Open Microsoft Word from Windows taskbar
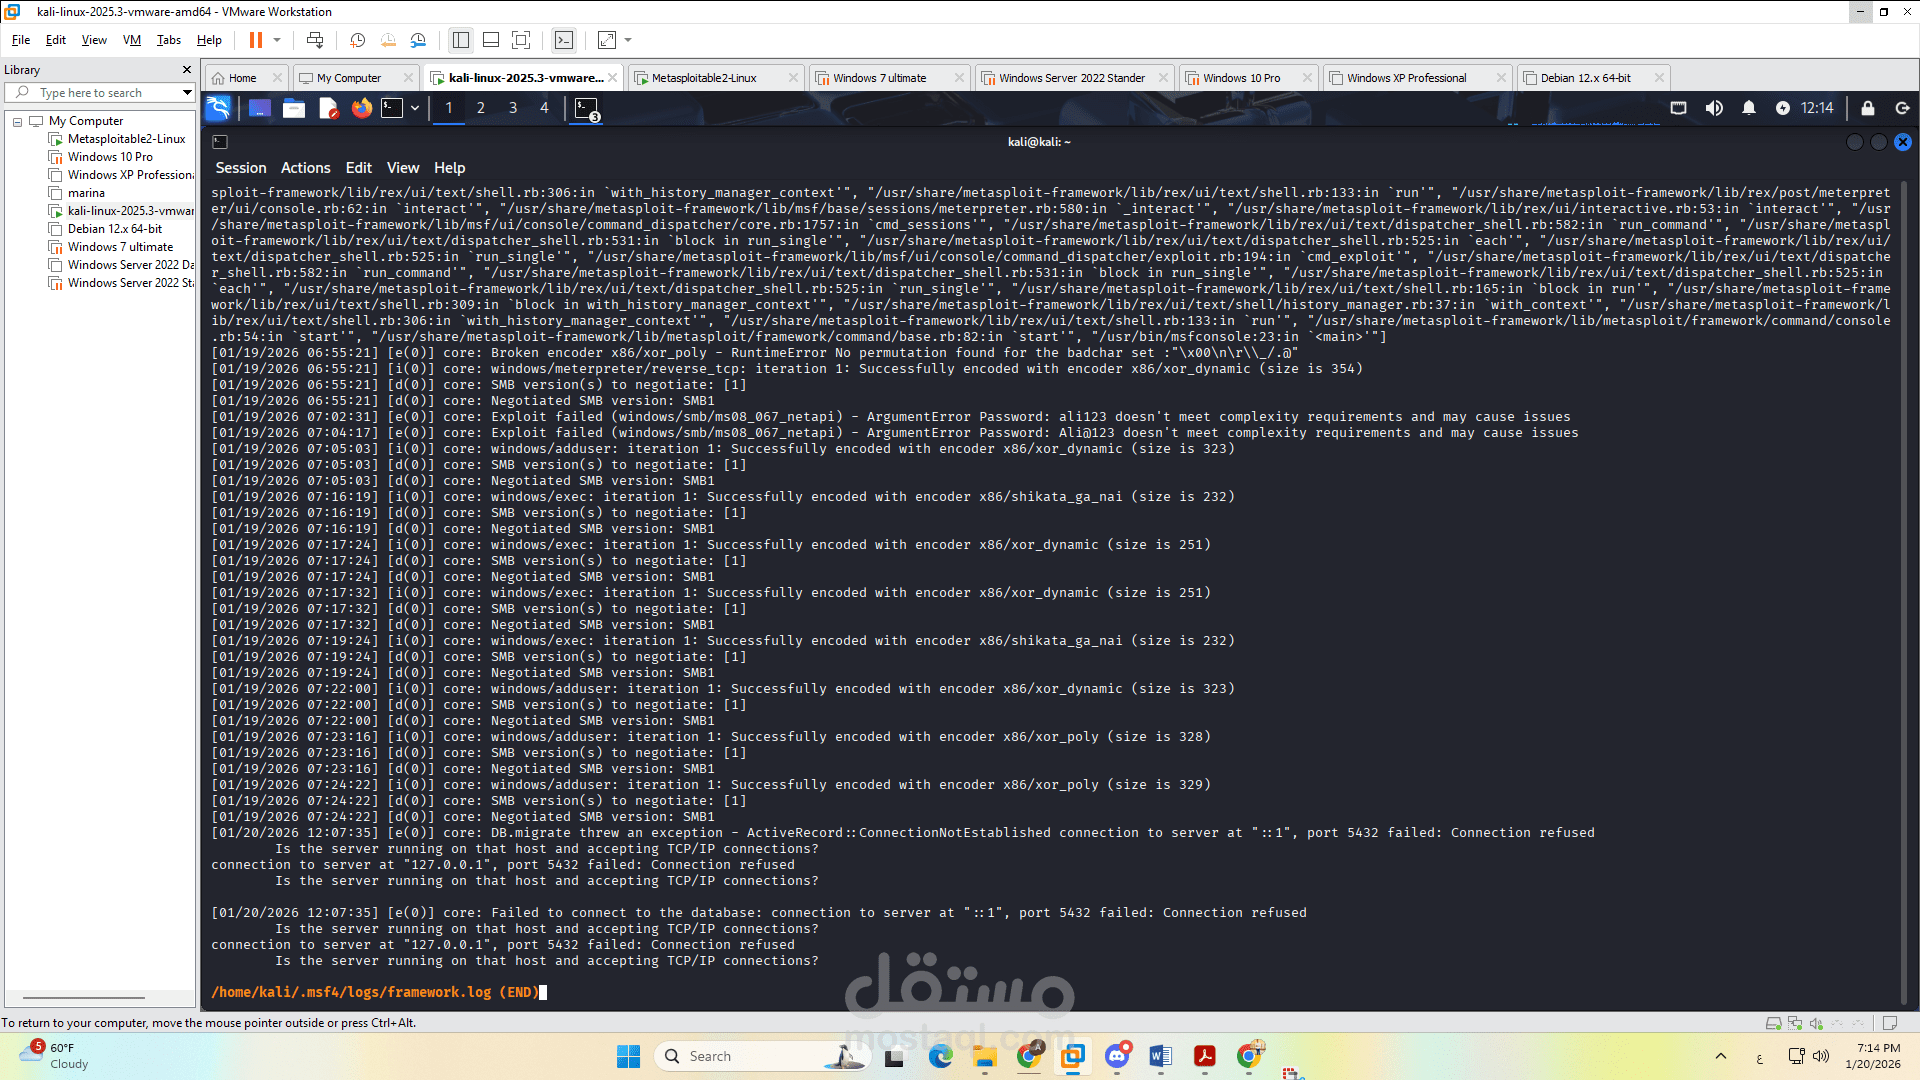The width and height of the screenshot is (1920, 1080). click(x=1161, y=1056)
